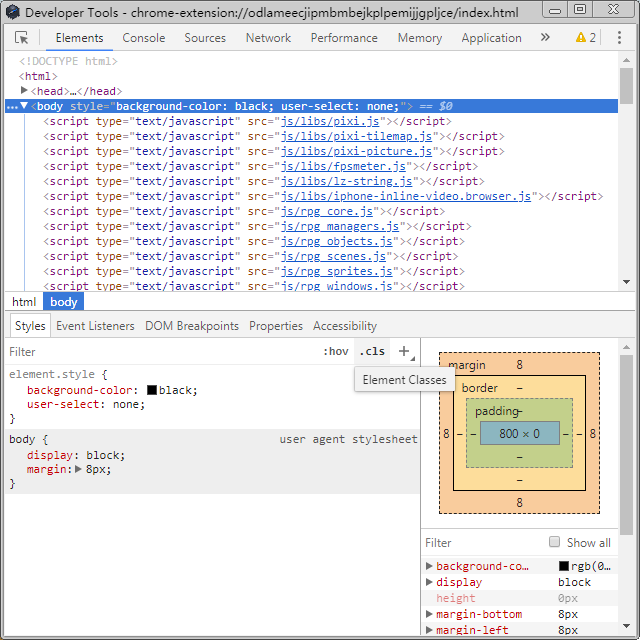The width and height of the screenshot is (640, 640).
Task: Open the Memory tab
Action: tap(420, 38)
